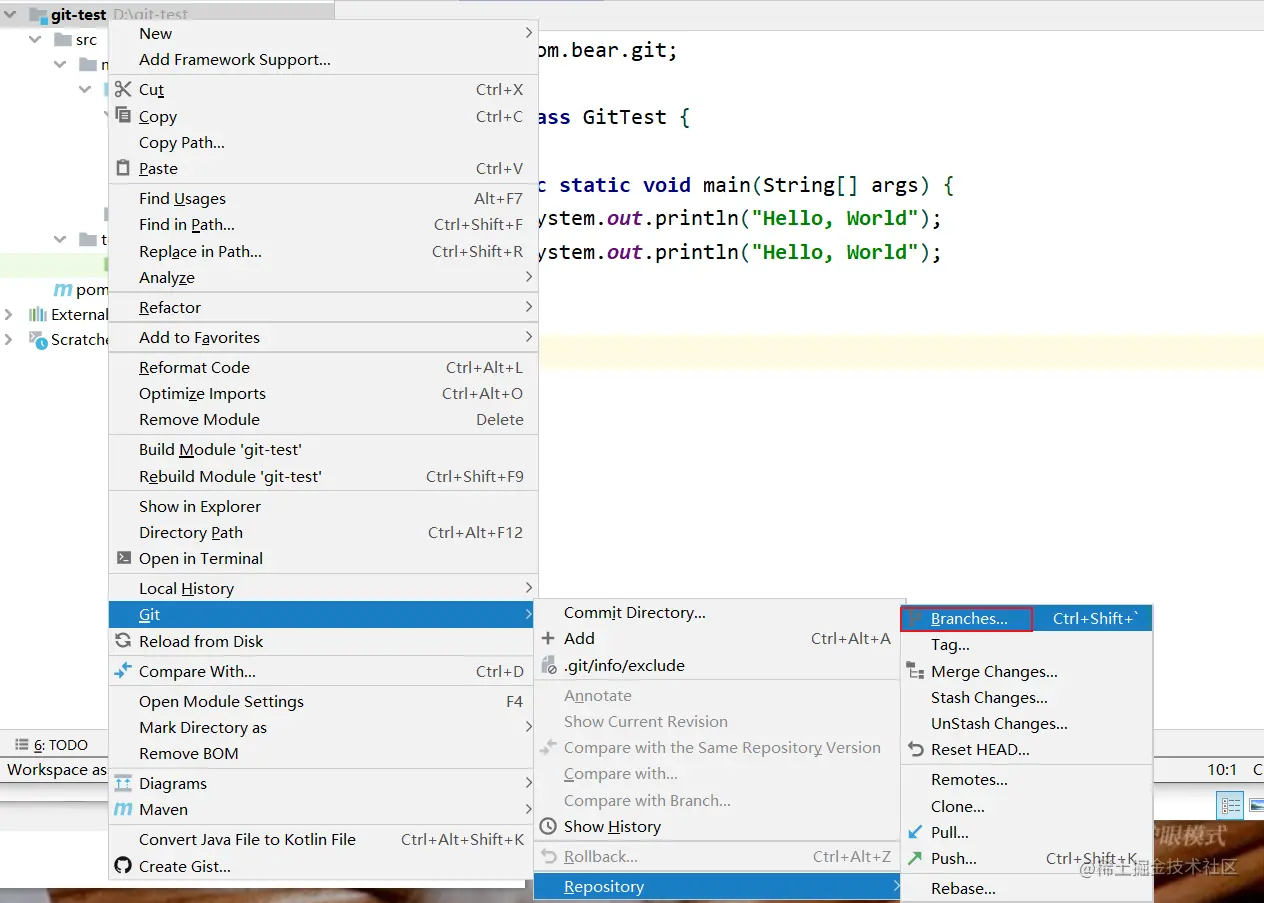Image resolution: width=1264 pixels, height=903 pixels.
Task: Click the git-test module folder icon
Action: point(38,15)
